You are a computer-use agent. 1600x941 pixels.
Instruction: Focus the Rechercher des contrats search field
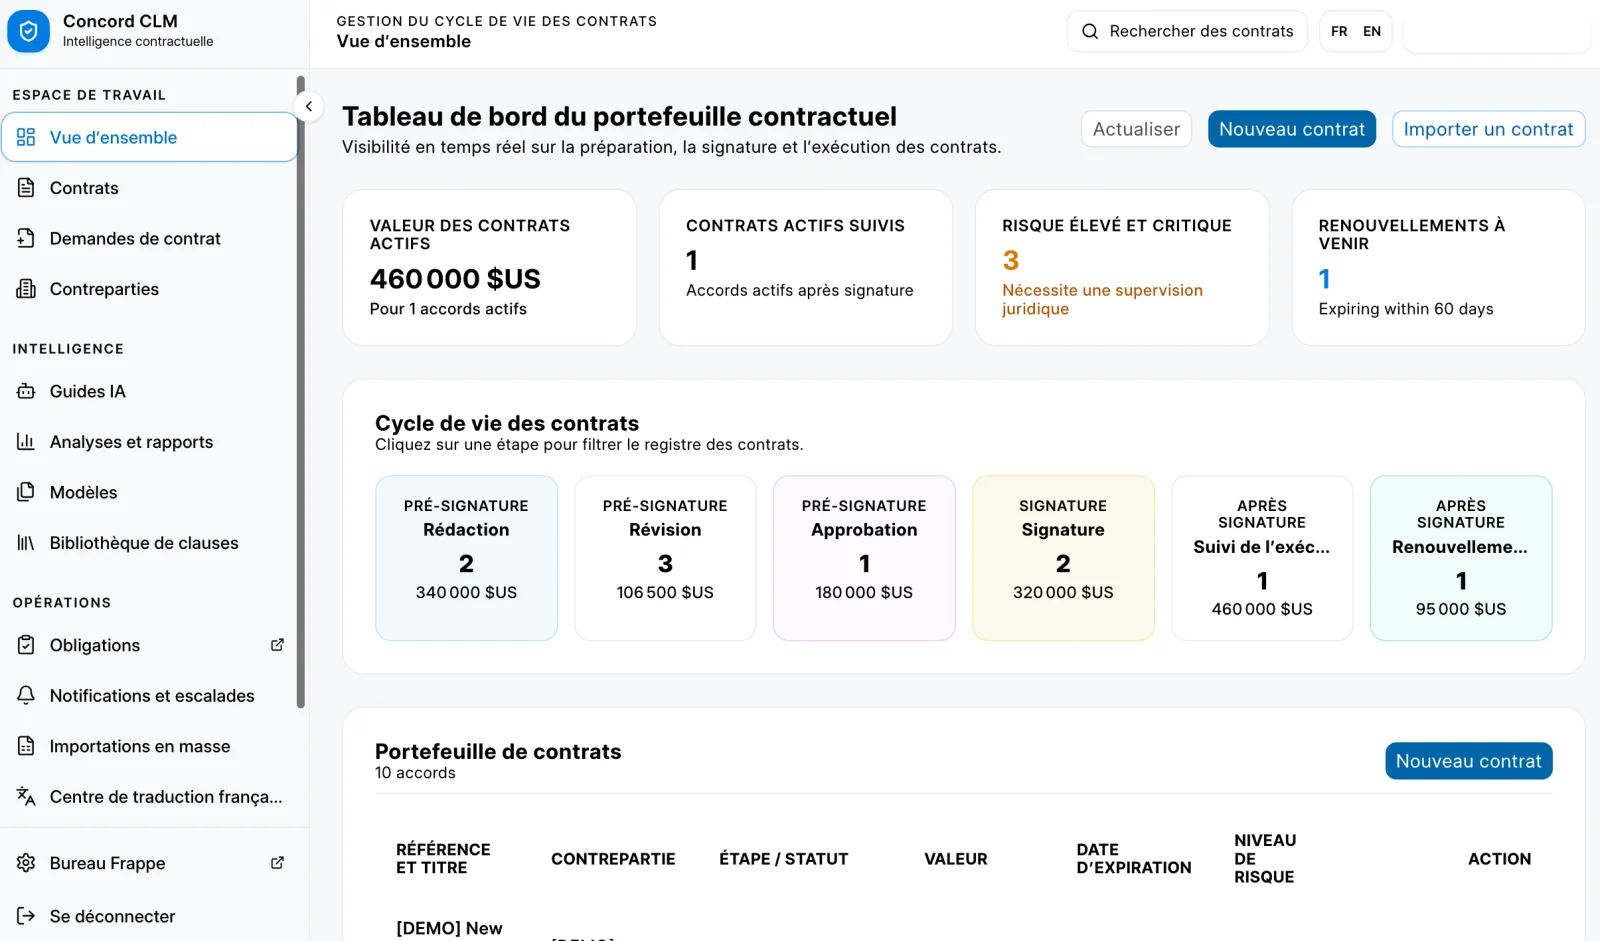tap(1187, 31)
